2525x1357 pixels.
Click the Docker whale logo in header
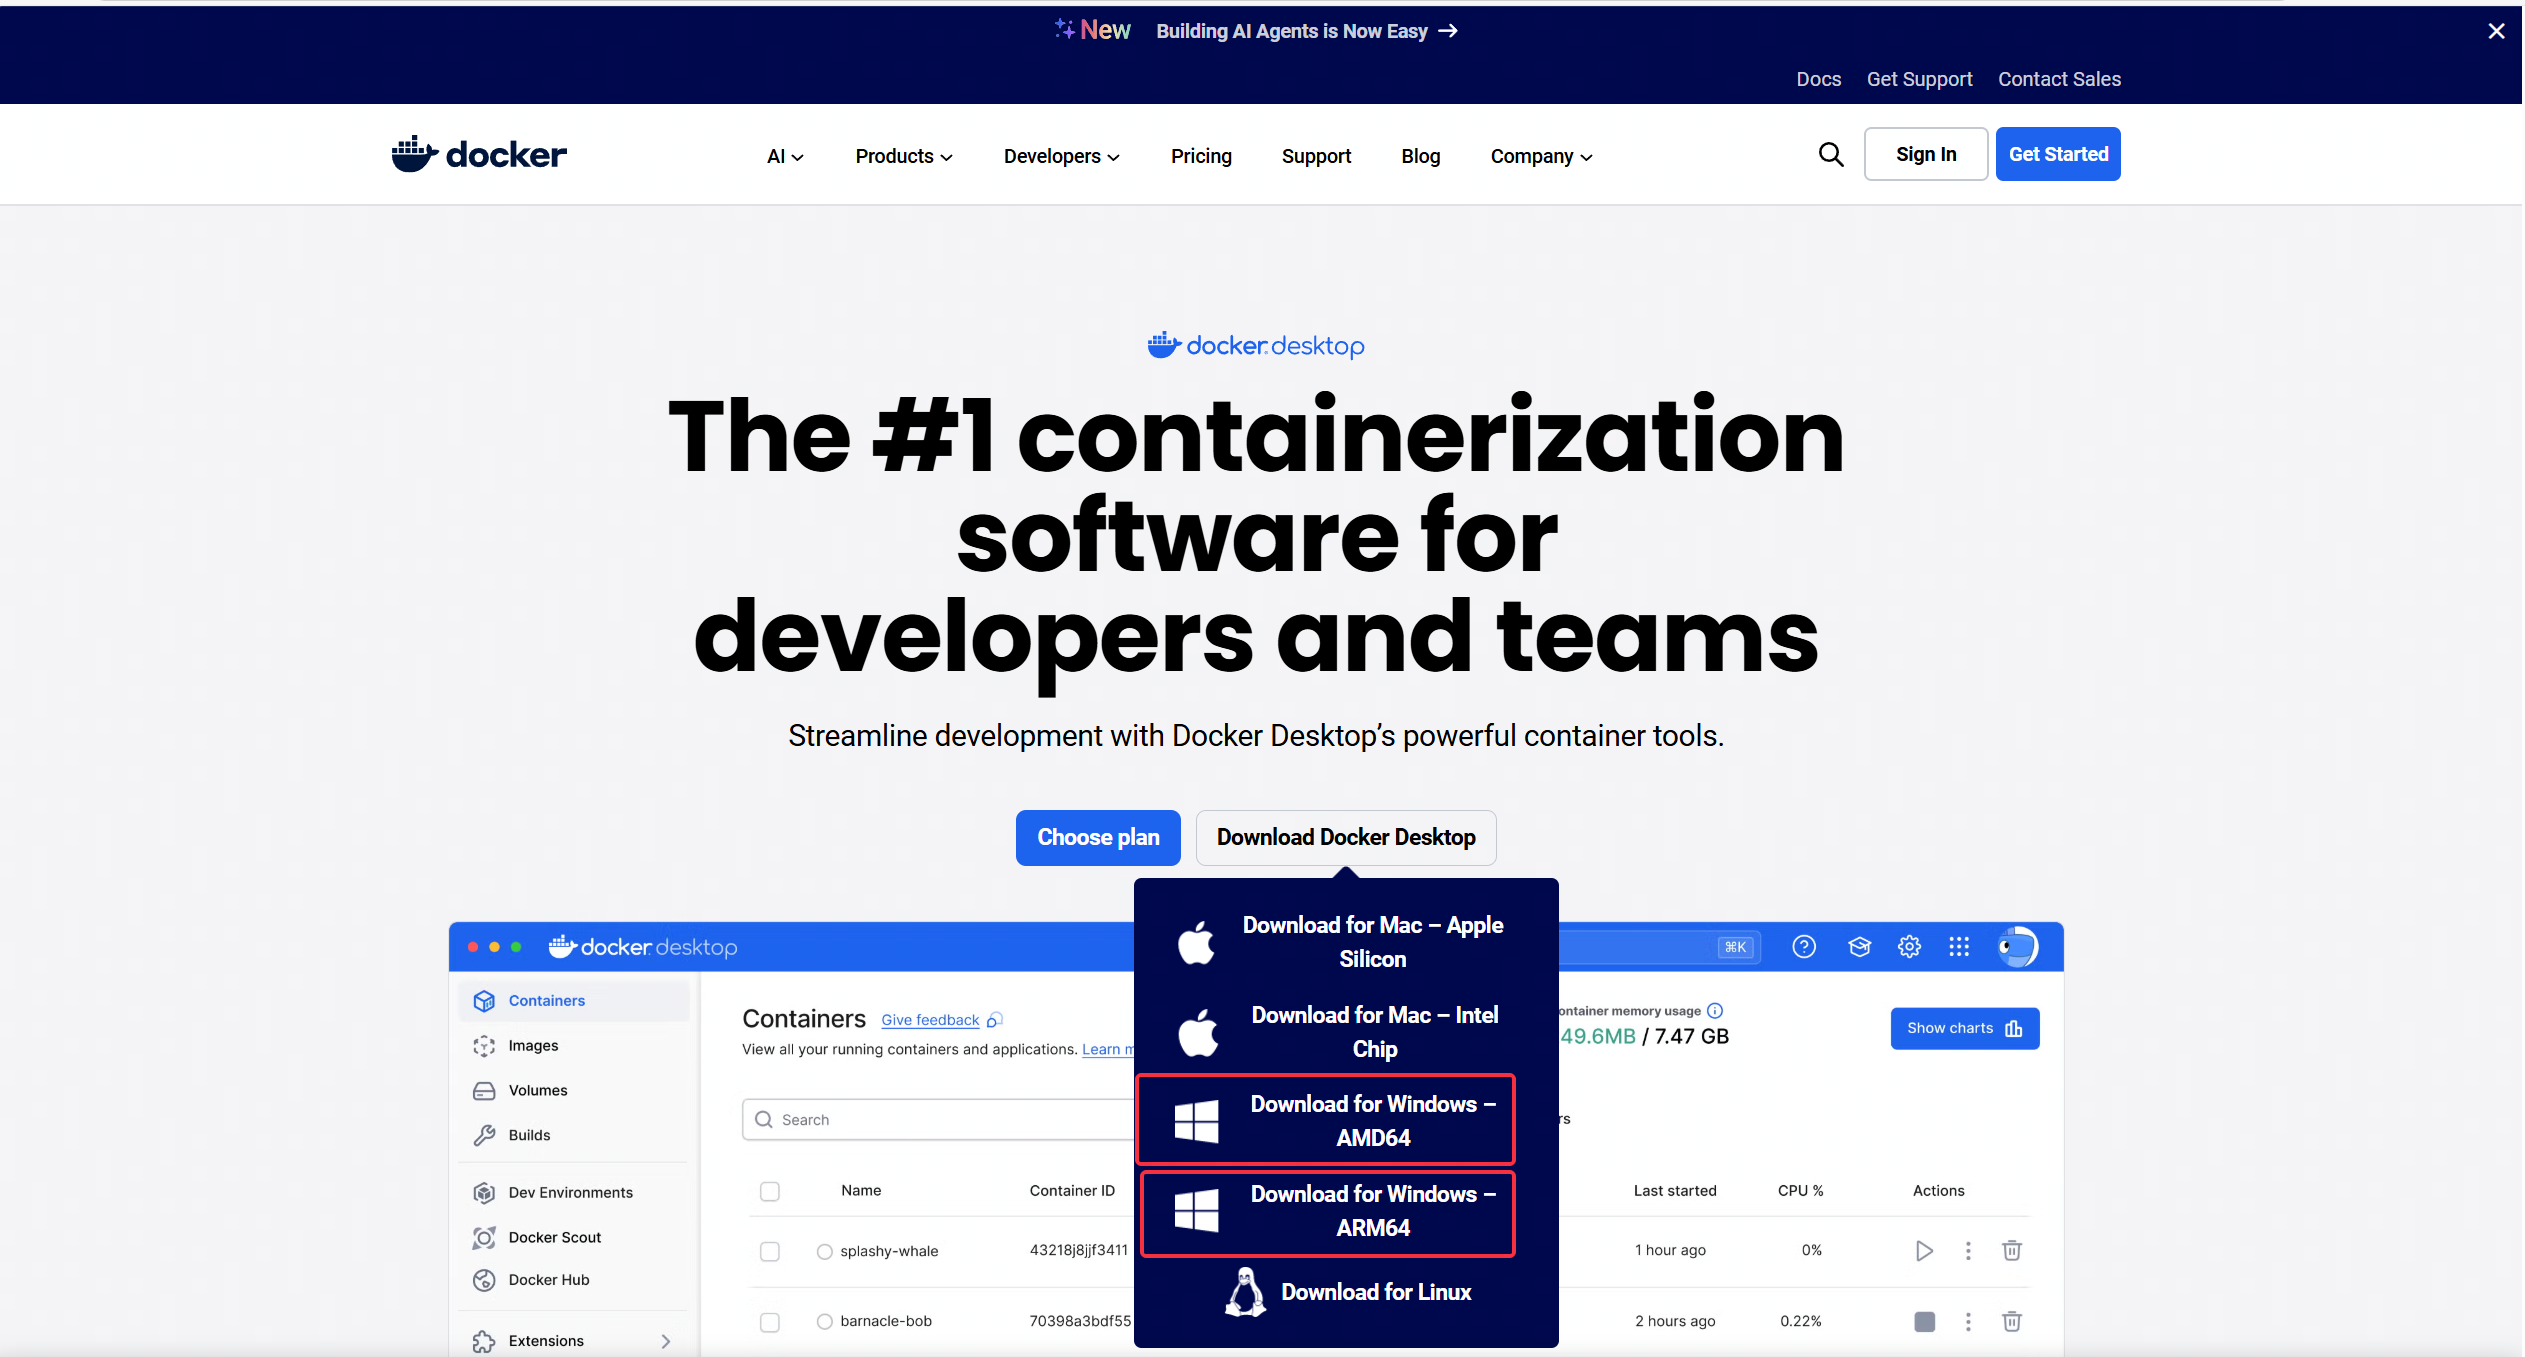pyautogui.click(x=479, y=154)
